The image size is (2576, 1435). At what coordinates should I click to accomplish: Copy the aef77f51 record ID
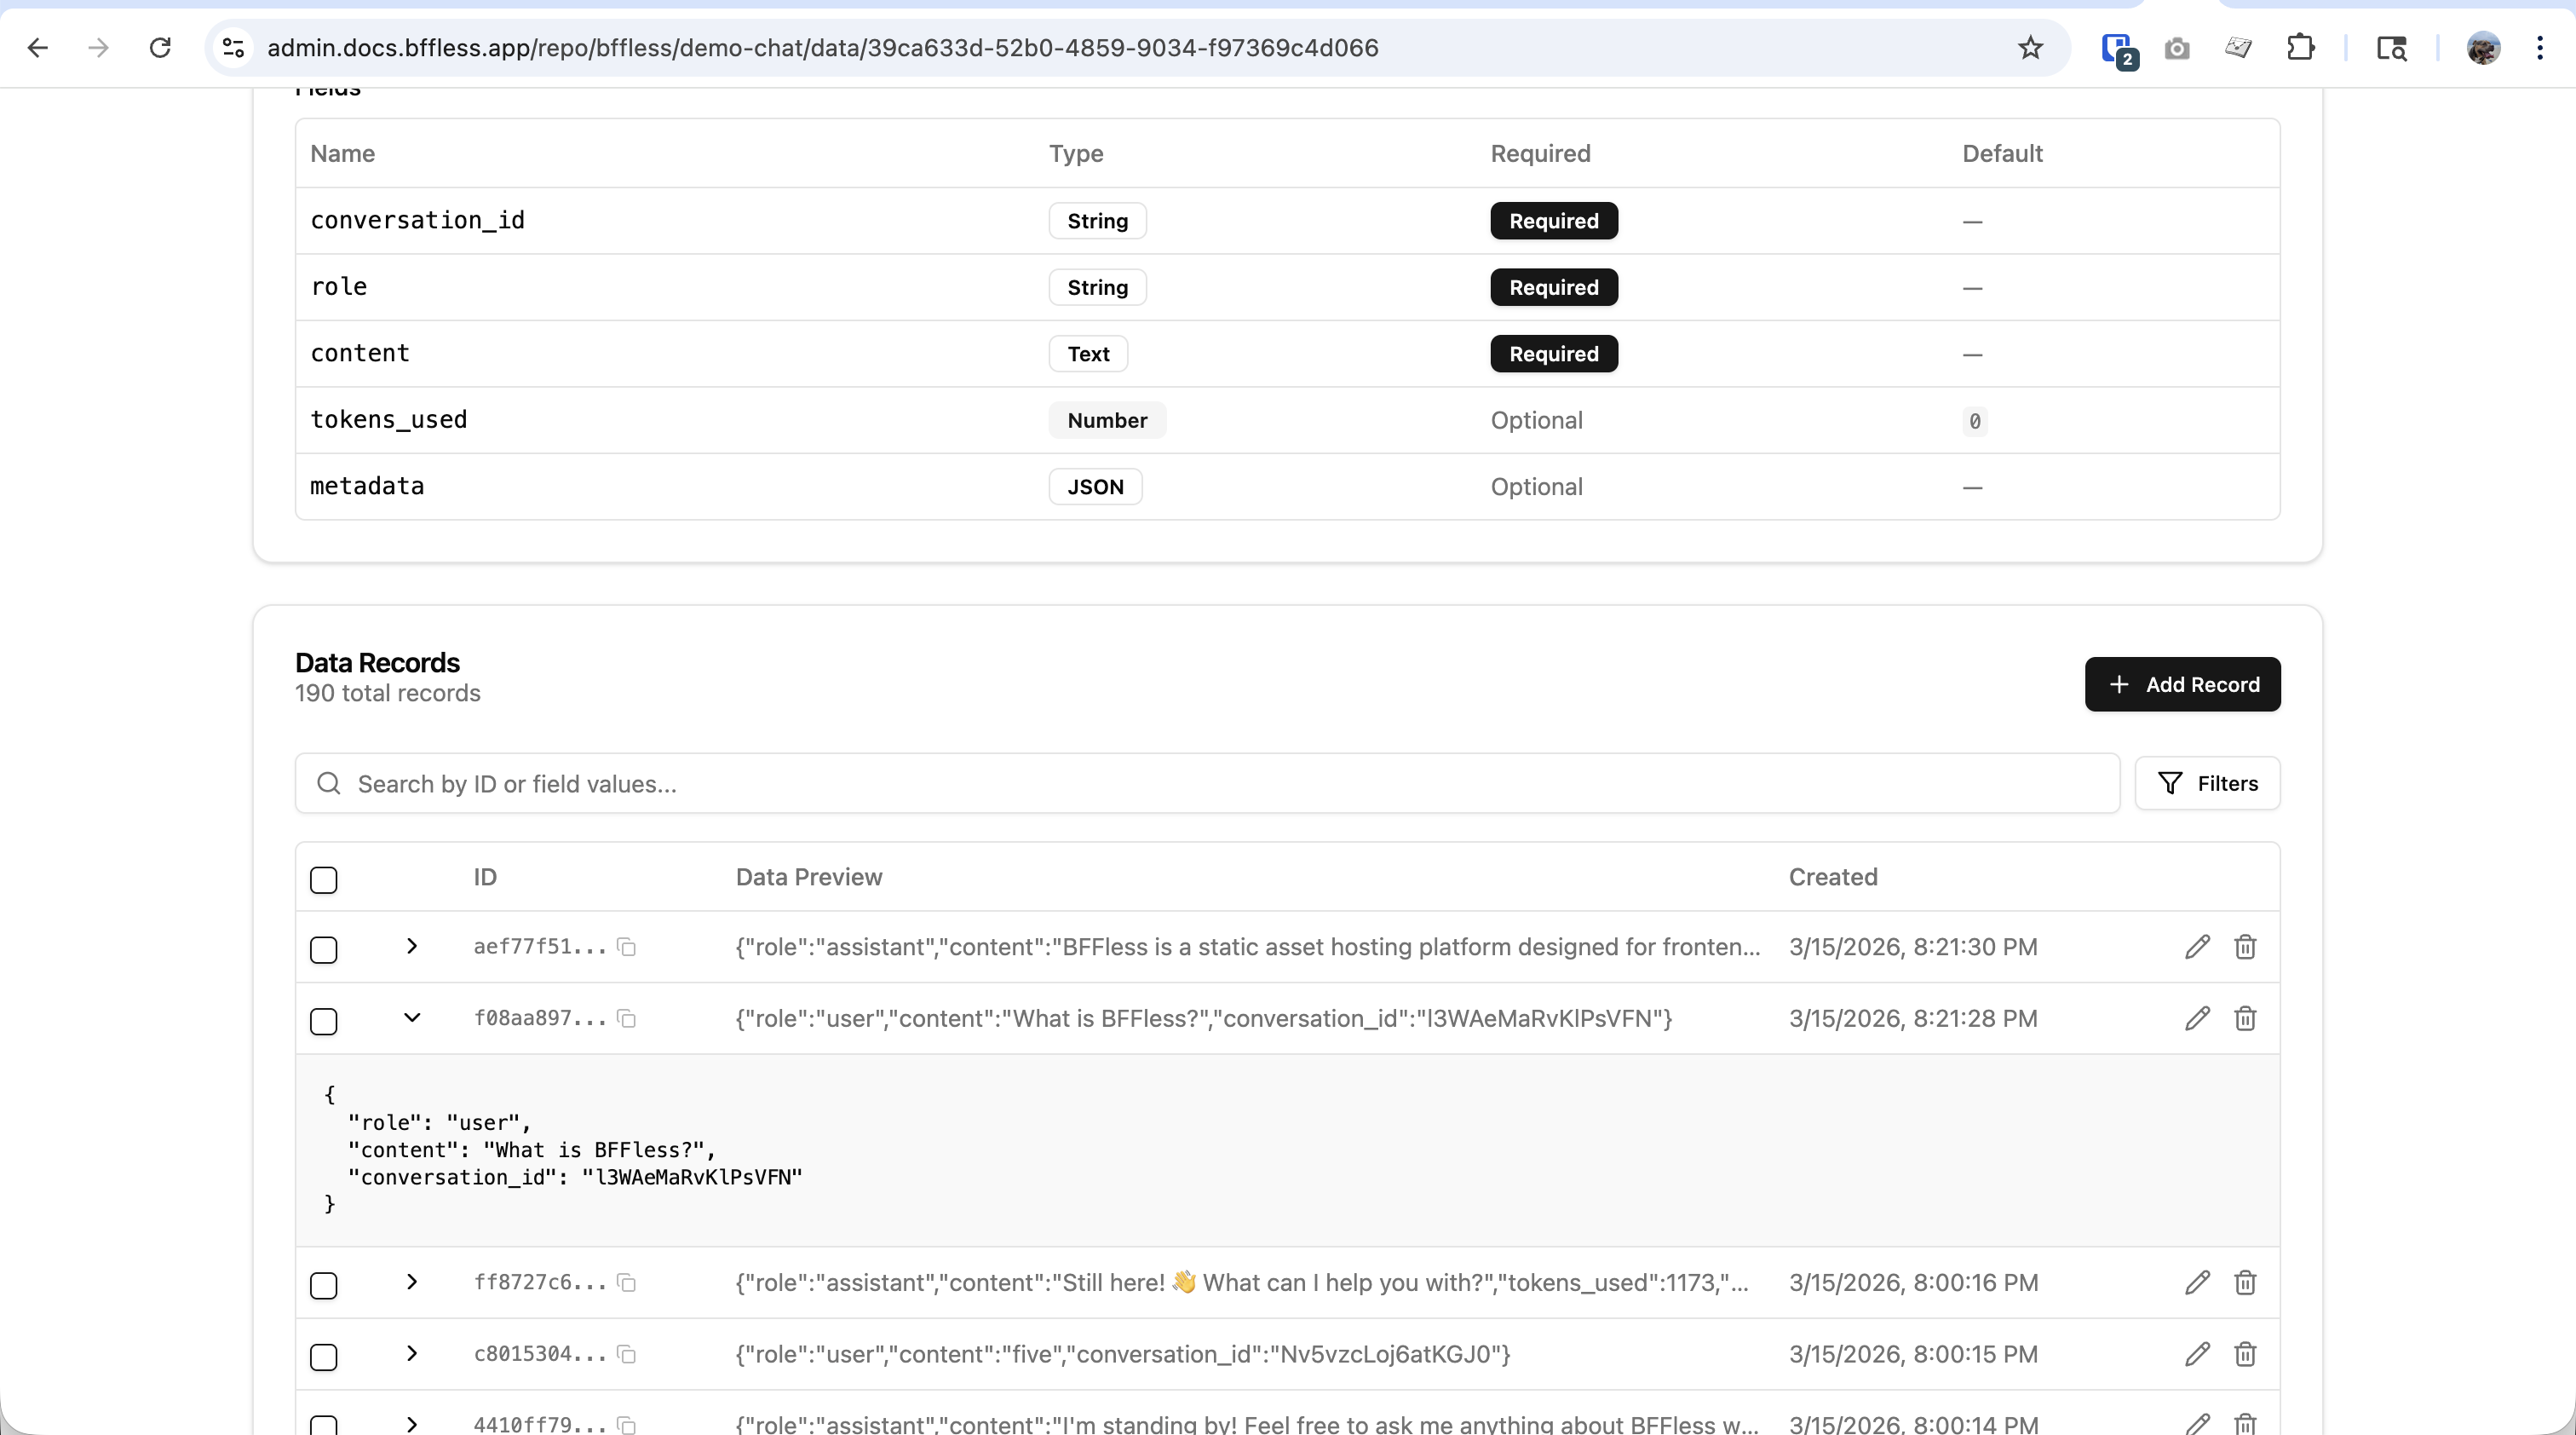[x=627, y=946]
